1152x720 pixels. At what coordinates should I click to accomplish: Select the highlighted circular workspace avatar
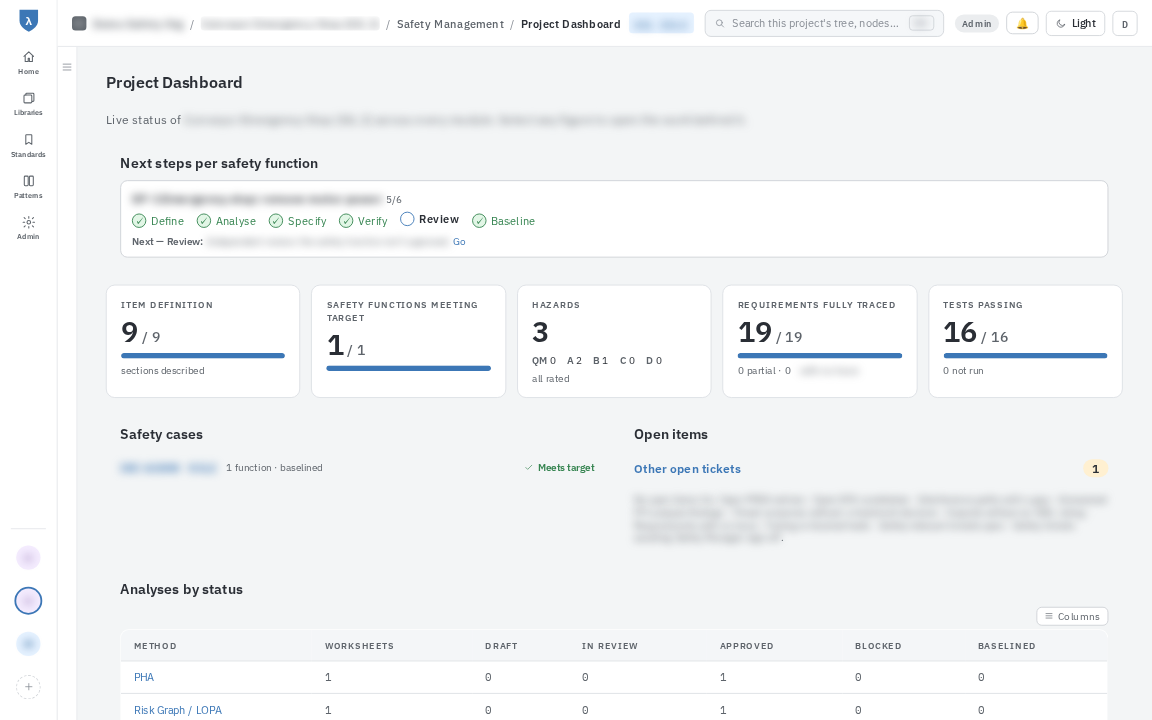[28, 601]
